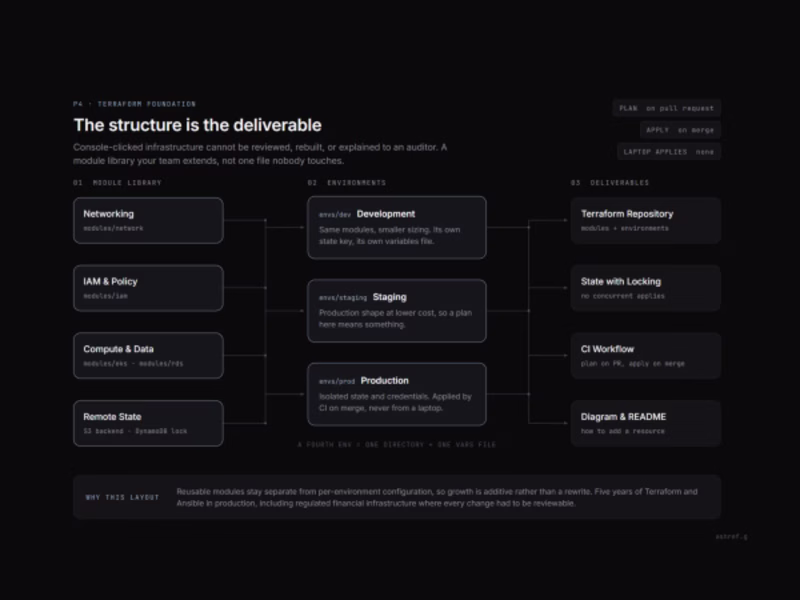Click the Production shape at lower cost description

coord(395,318)
